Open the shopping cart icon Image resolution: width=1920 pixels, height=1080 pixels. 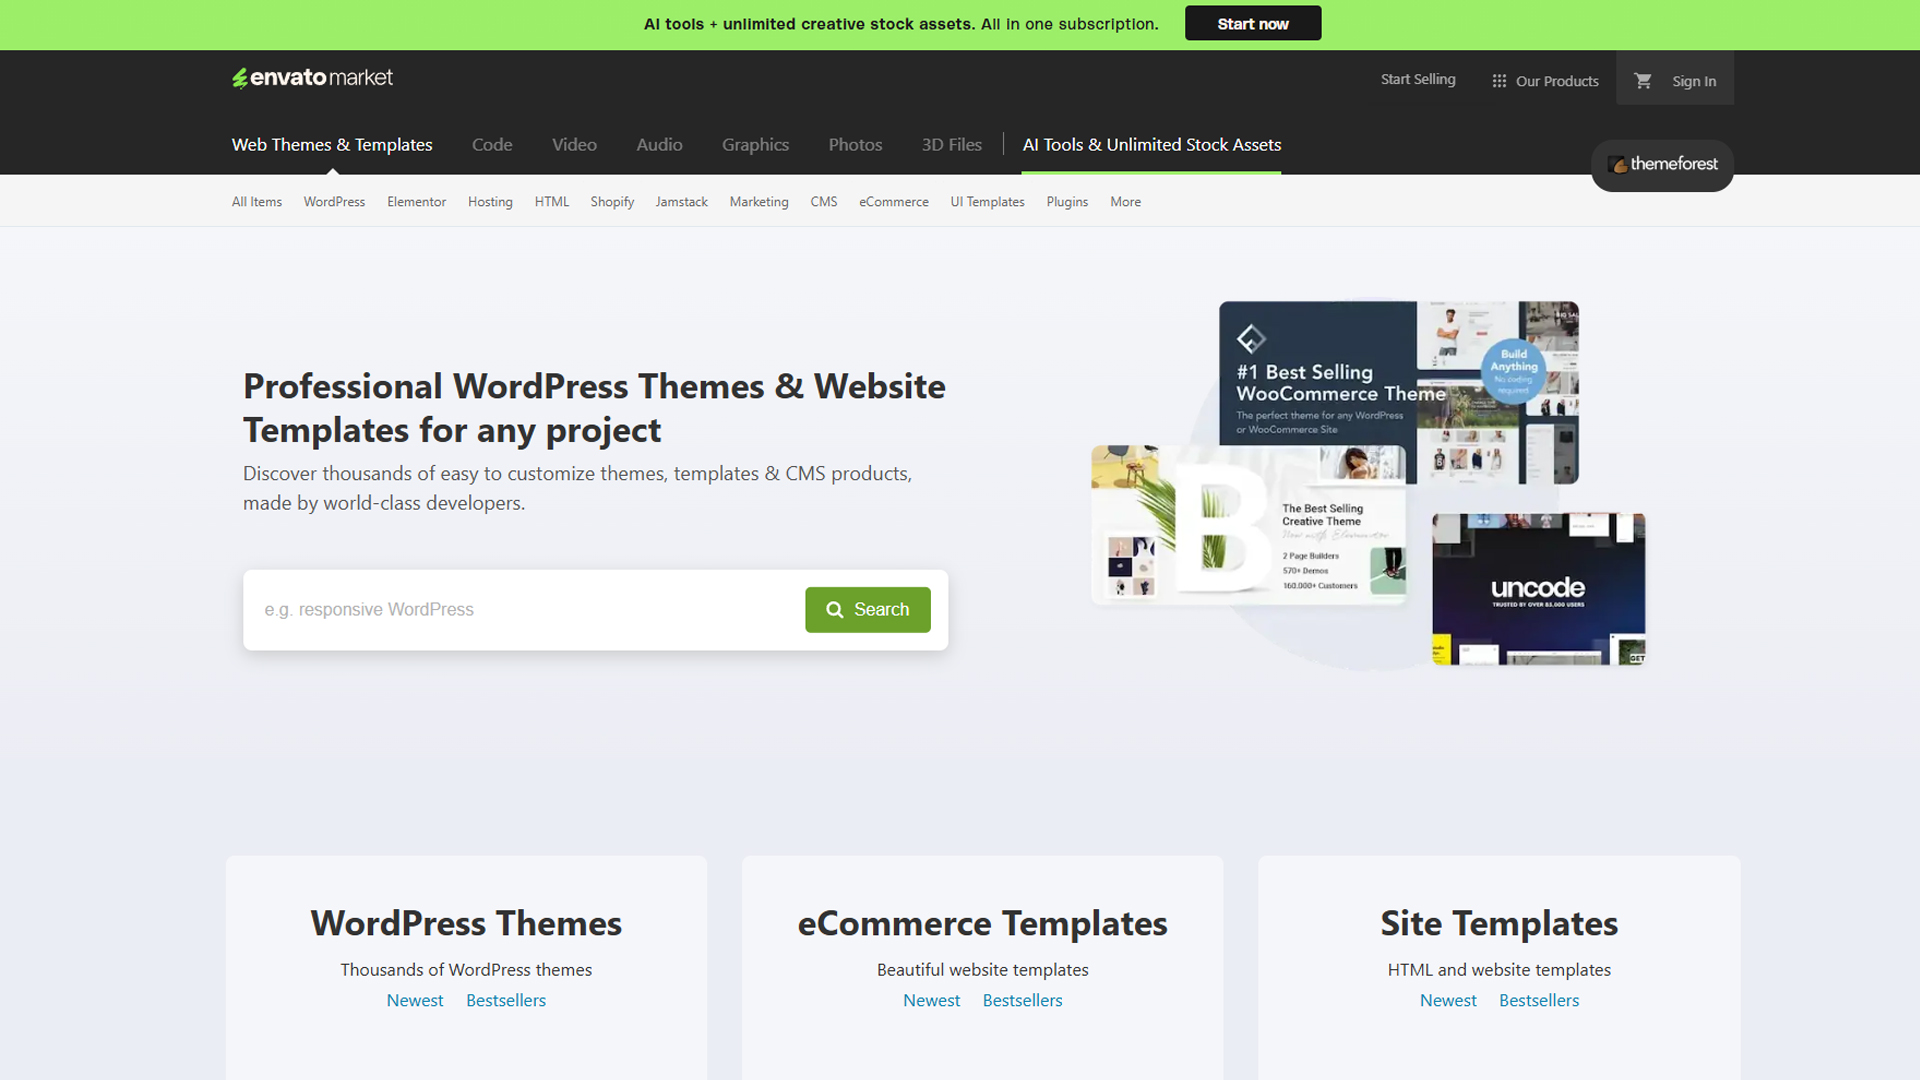[1643, 81]
